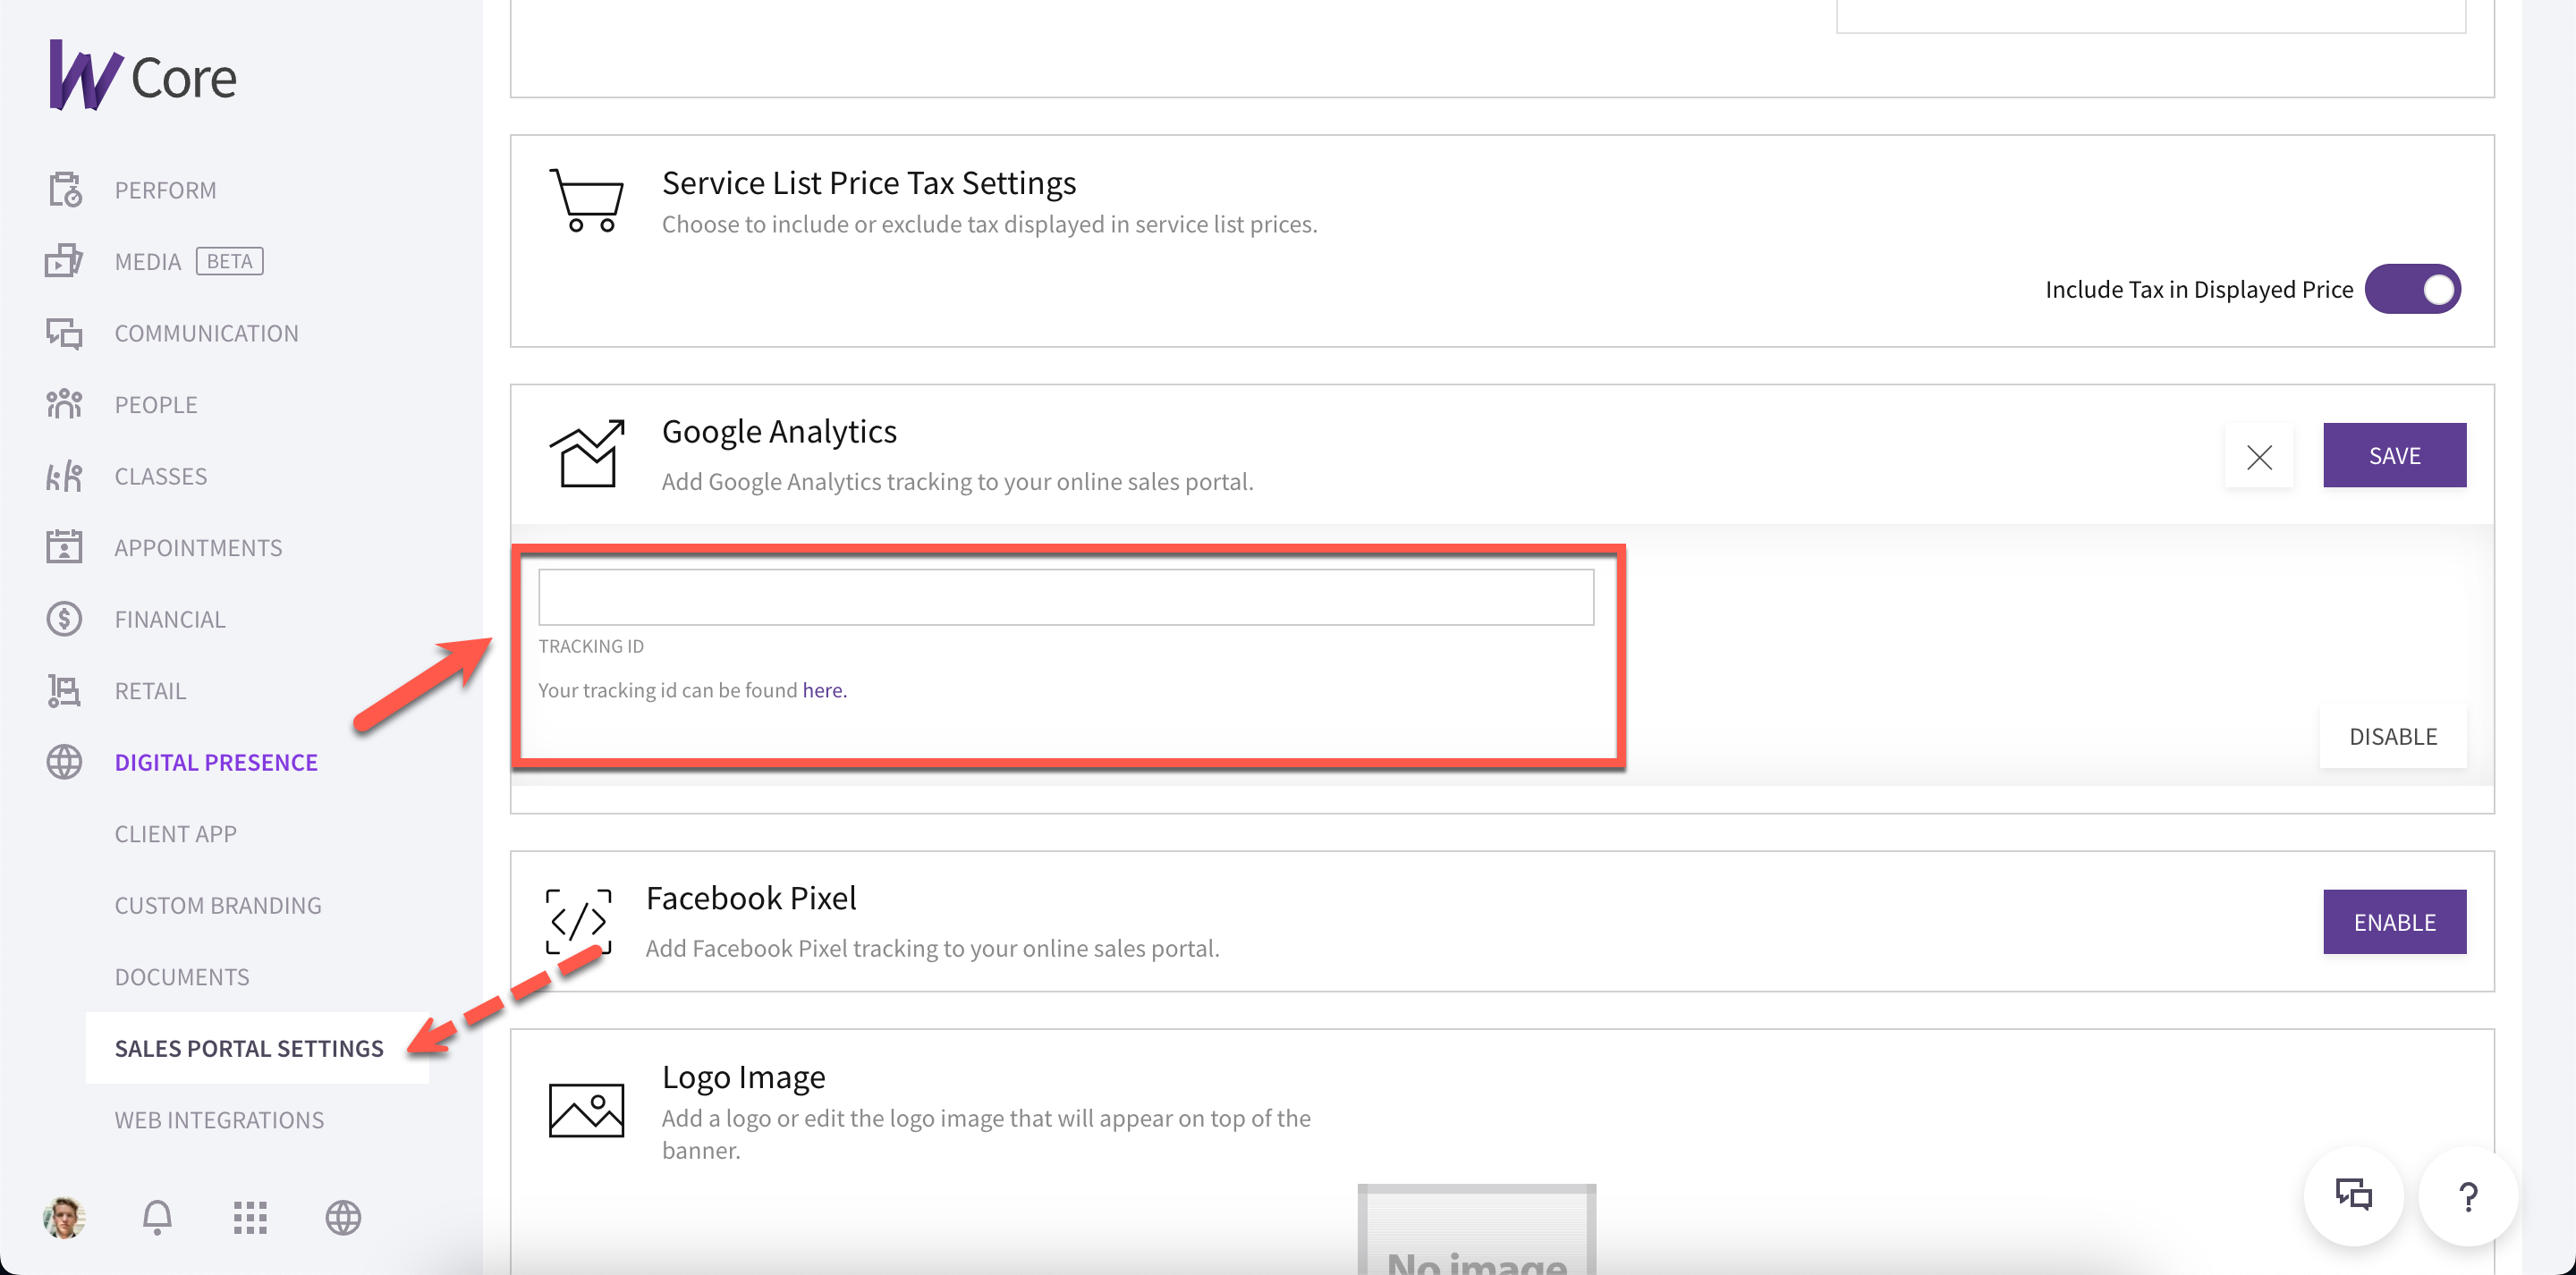Click the Digital Presence globe icon
Viewport: 2576px width, 1275px height.
[x=64, y=762]
